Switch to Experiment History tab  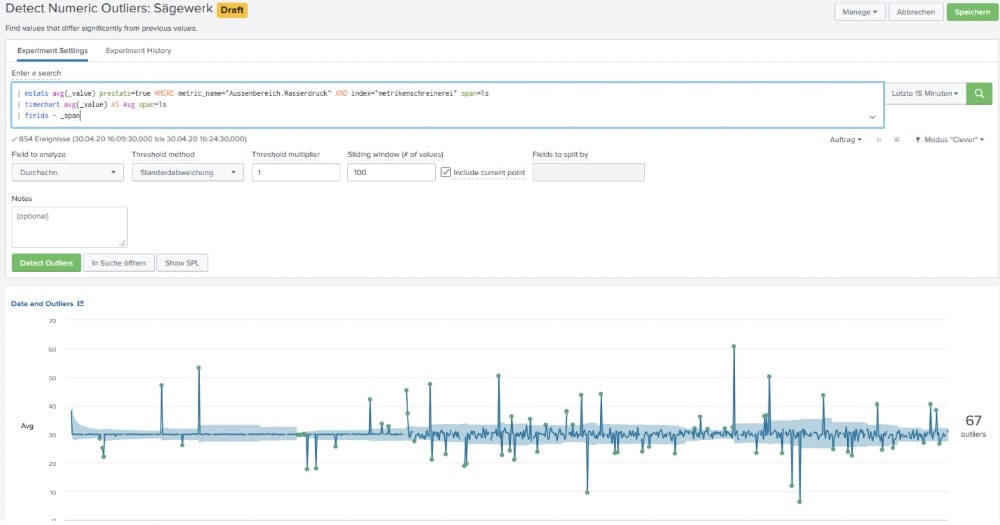[138, 50]
